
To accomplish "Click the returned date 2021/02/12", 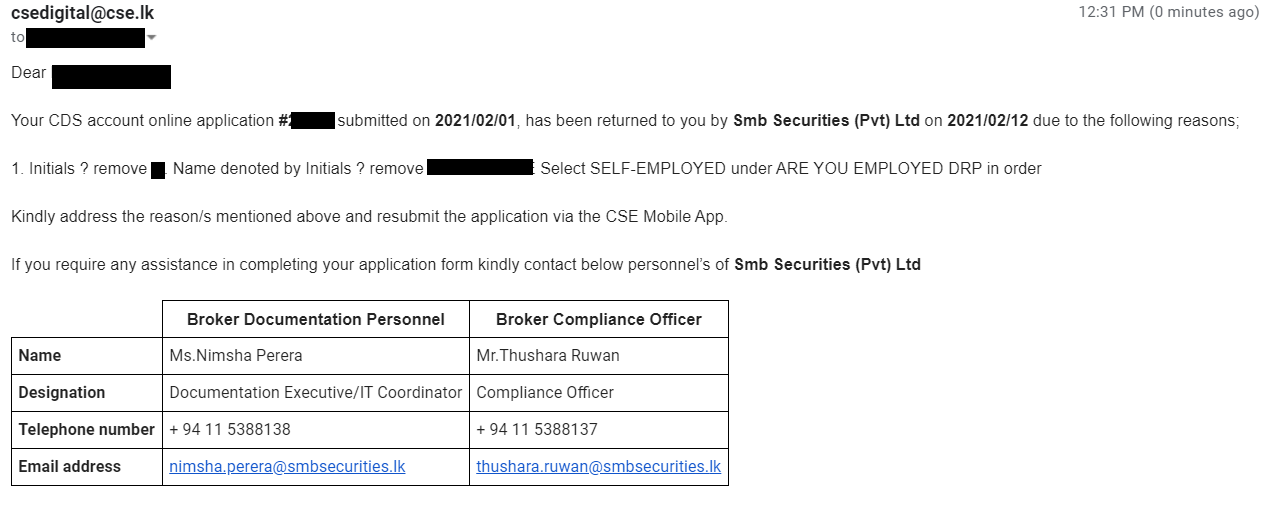I will pos(988,121).
